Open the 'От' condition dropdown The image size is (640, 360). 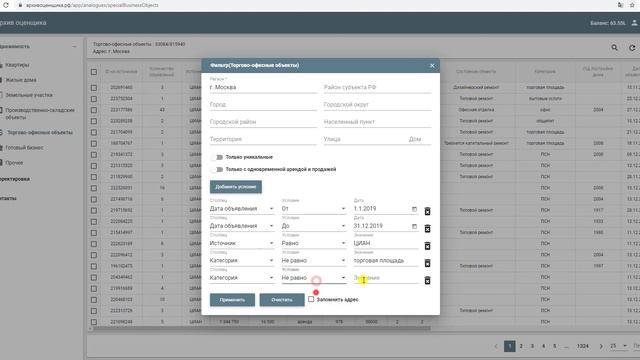click(x=313, y=209)
